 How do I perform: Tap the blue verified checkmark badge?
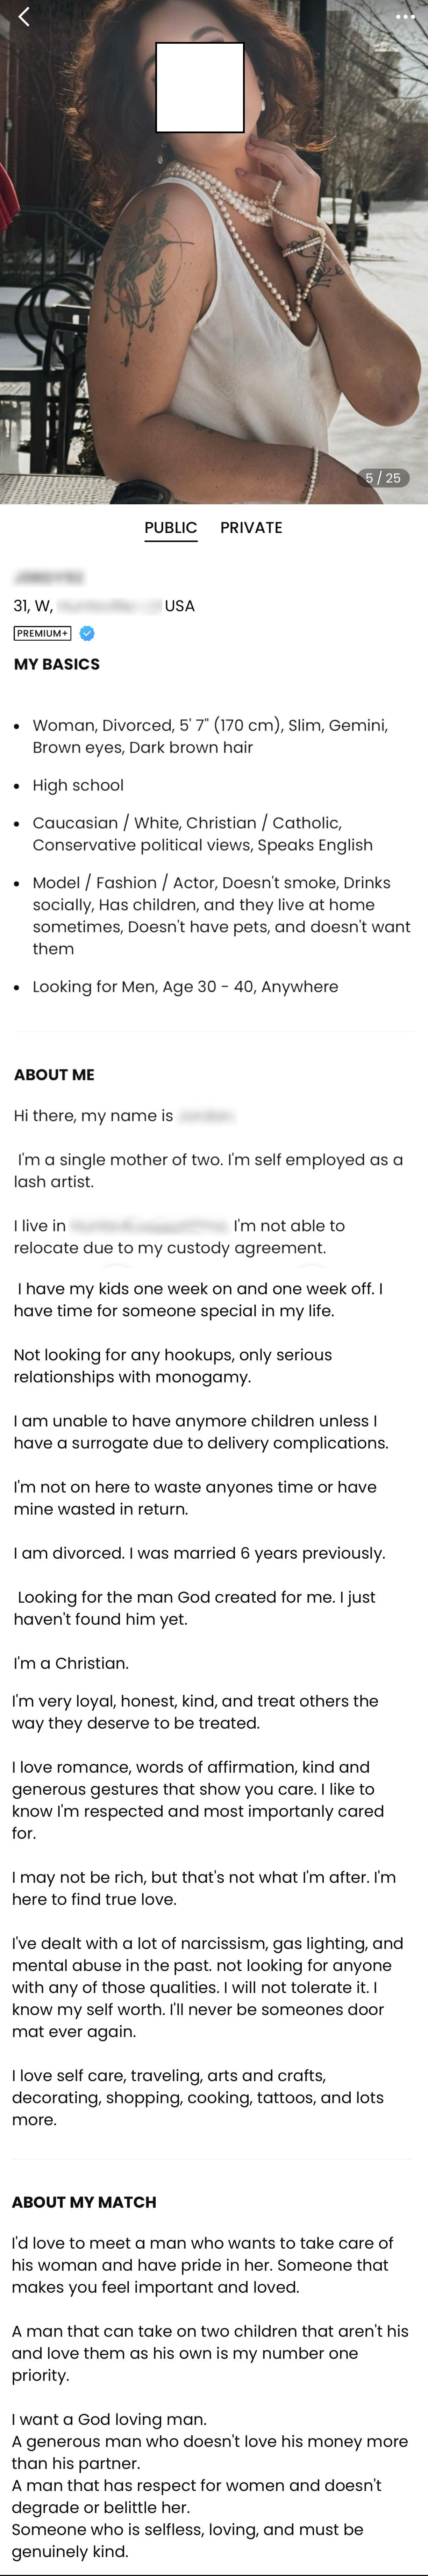point(87,633)
